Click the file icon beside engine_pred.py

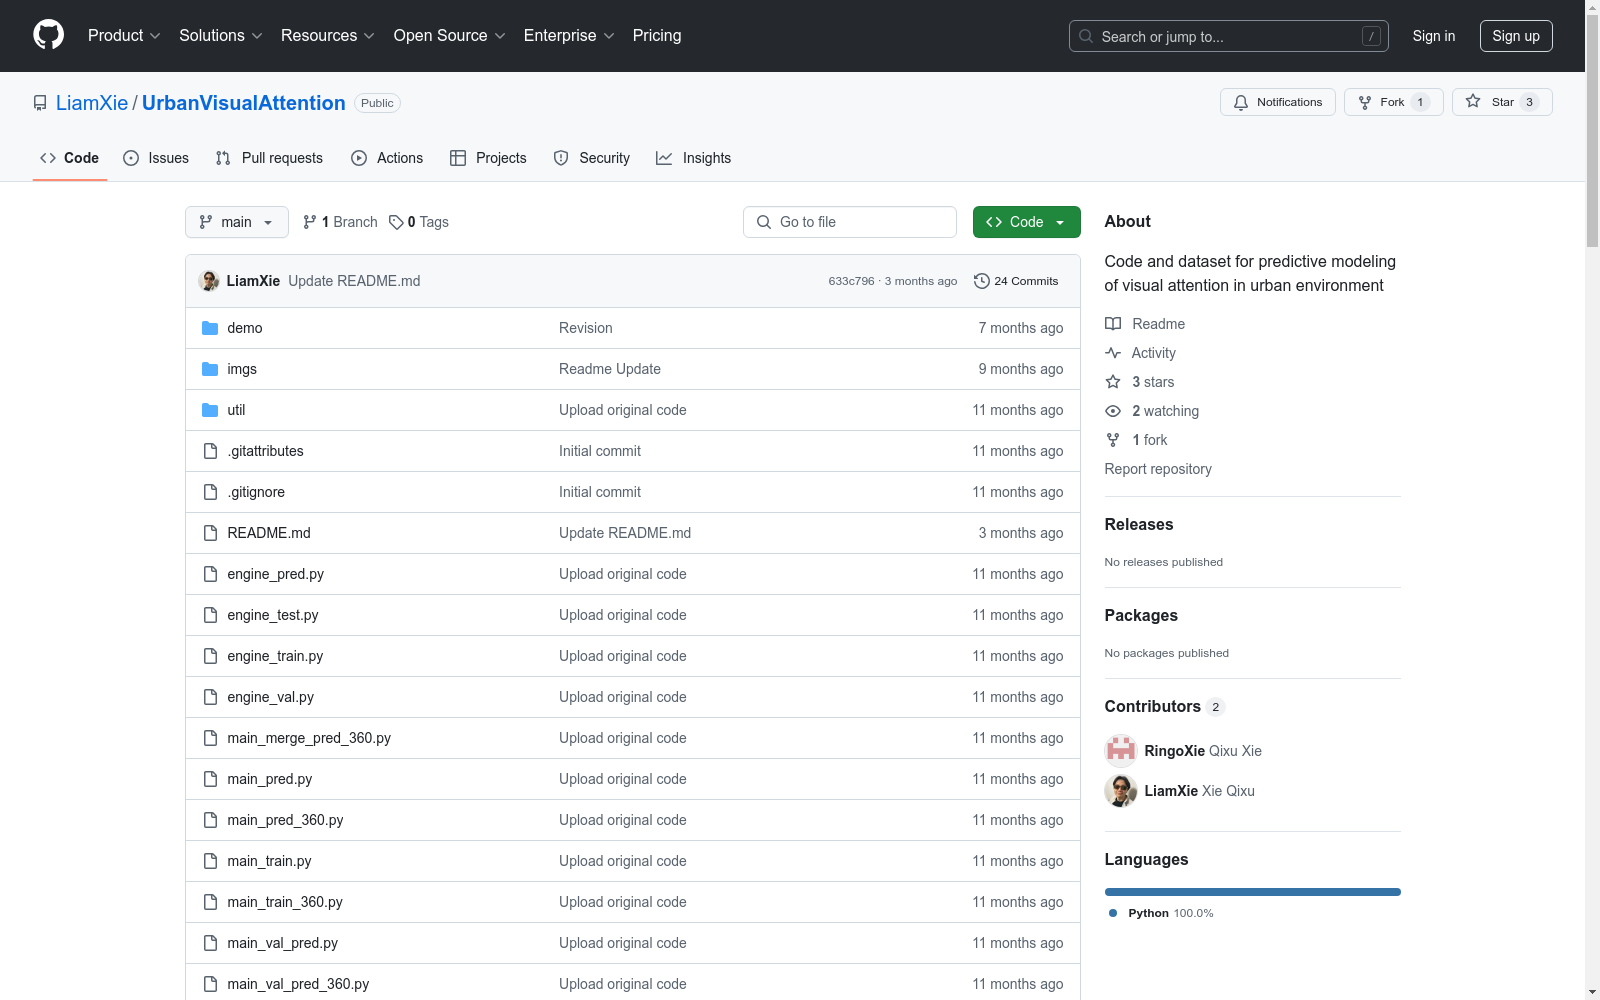click(x=210, y=574)
